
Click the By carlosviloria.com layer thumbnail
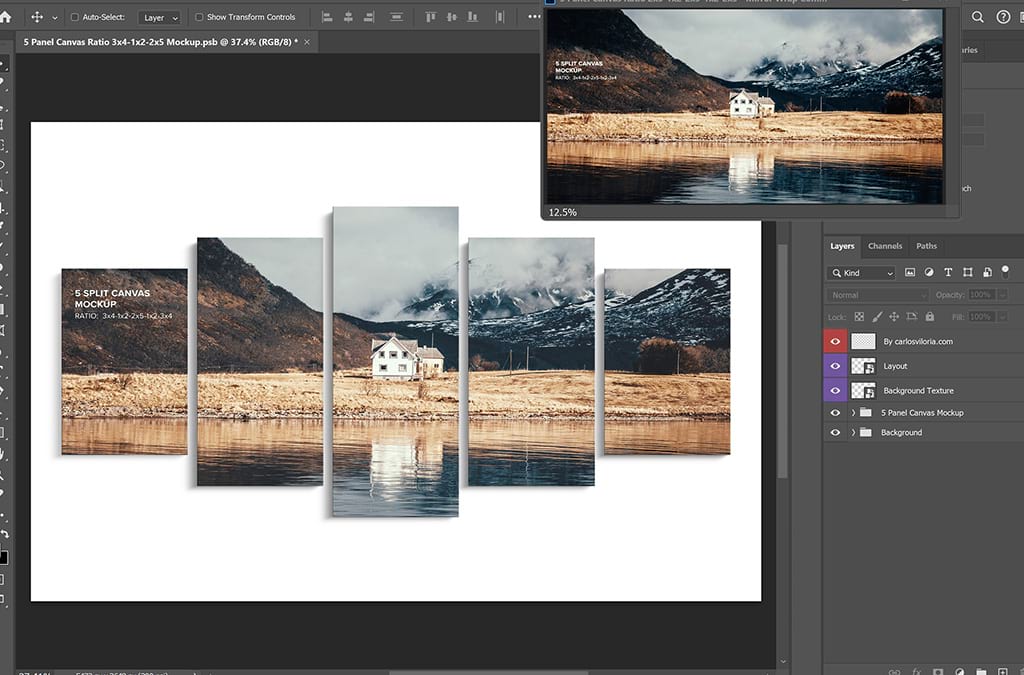point(863,341)
